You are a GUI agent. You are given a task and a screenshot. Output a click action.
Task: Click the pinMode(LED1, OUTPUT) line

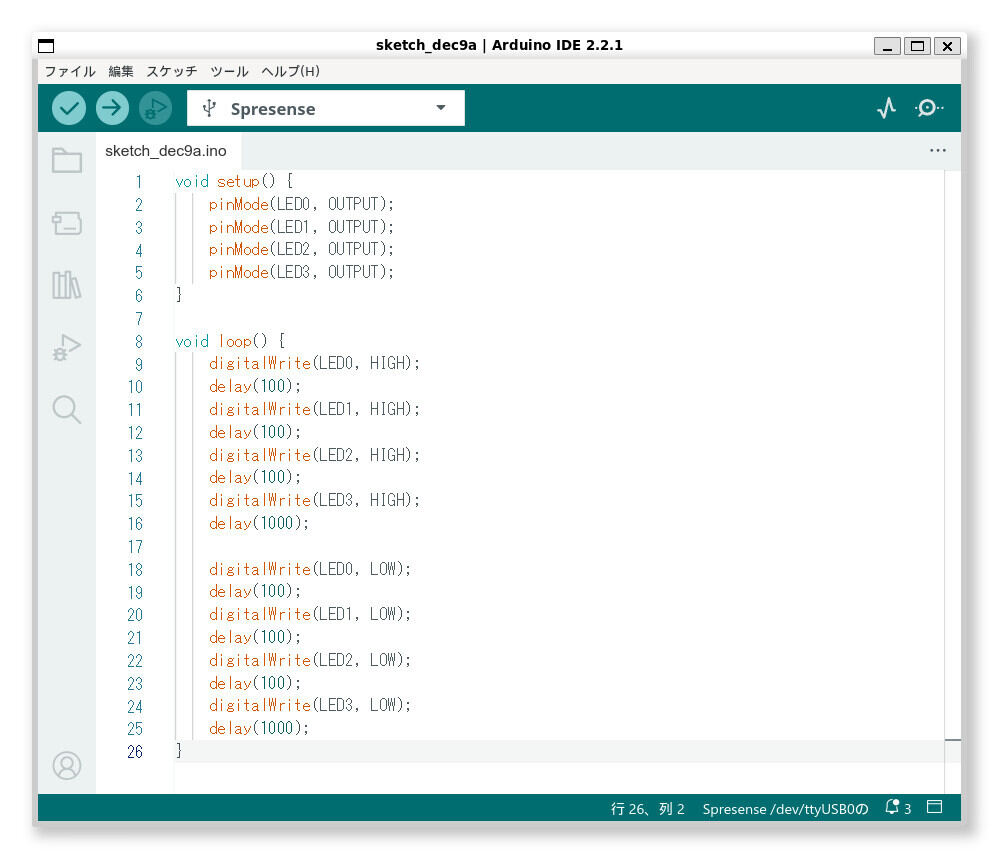pos(301,227)
